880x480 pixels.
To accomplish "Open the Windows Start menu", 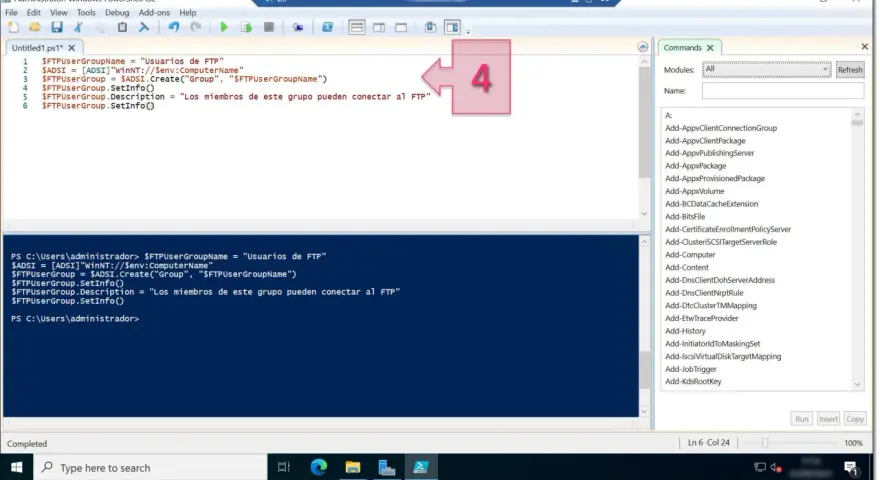I will [16, 467].
